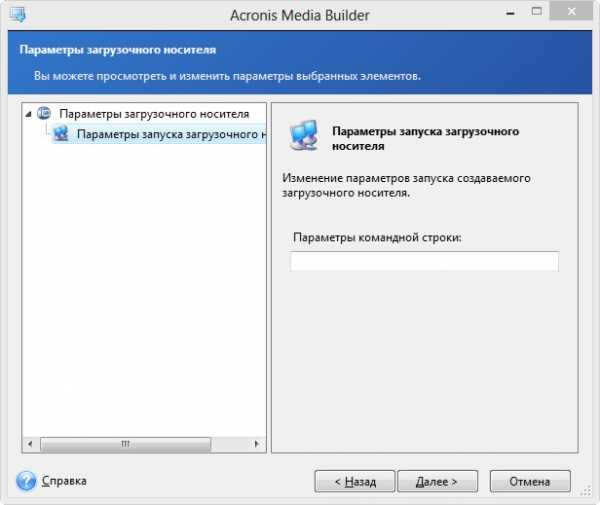Click the blue help question mark icon

pos(26,481)
